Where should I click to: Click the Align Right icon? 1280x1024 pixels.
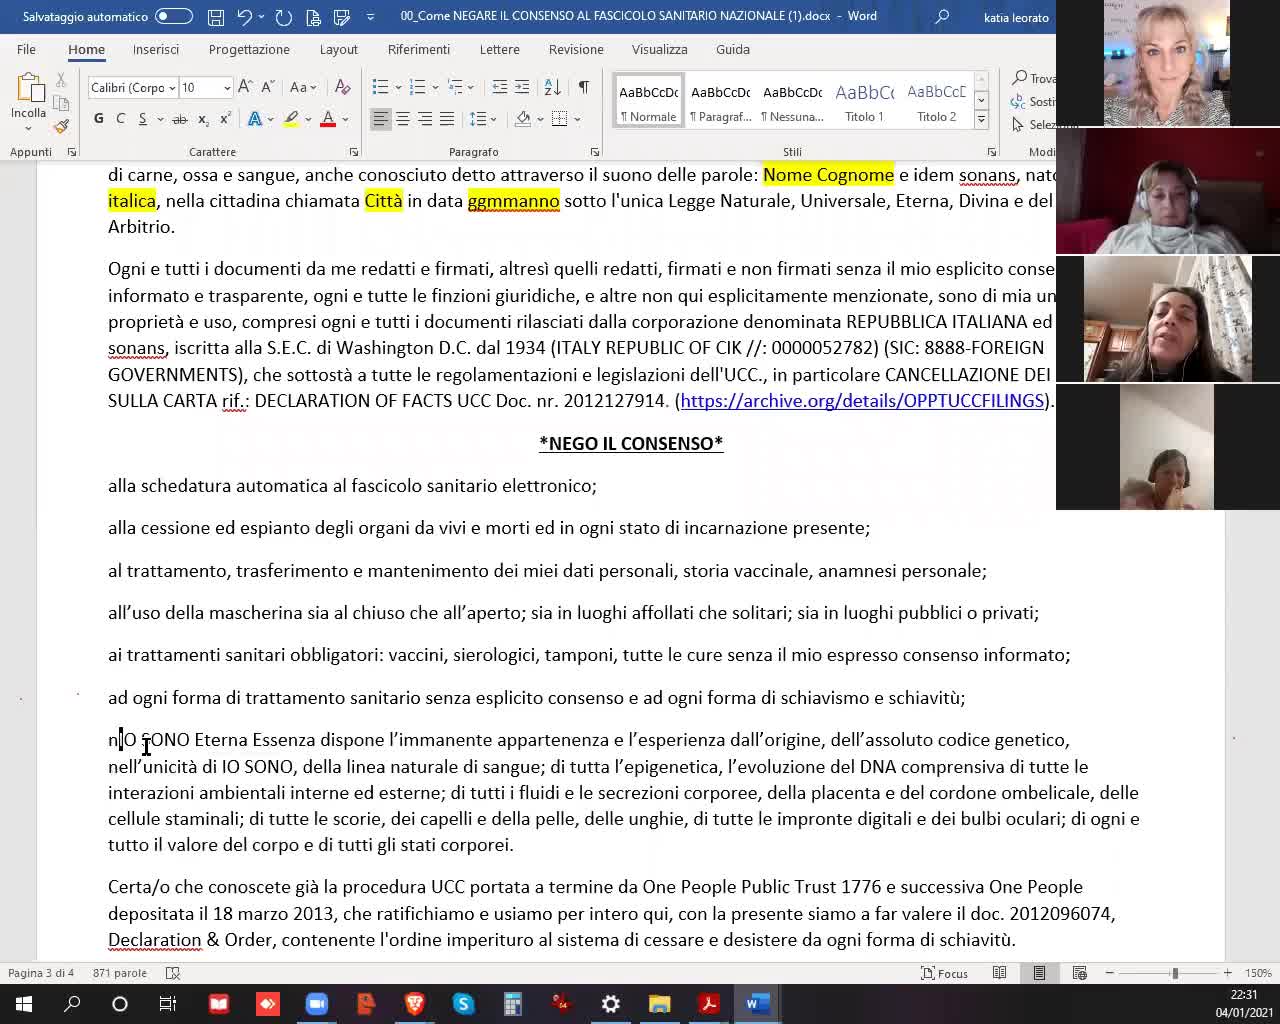pyautogui.click(x=425, y=119)
